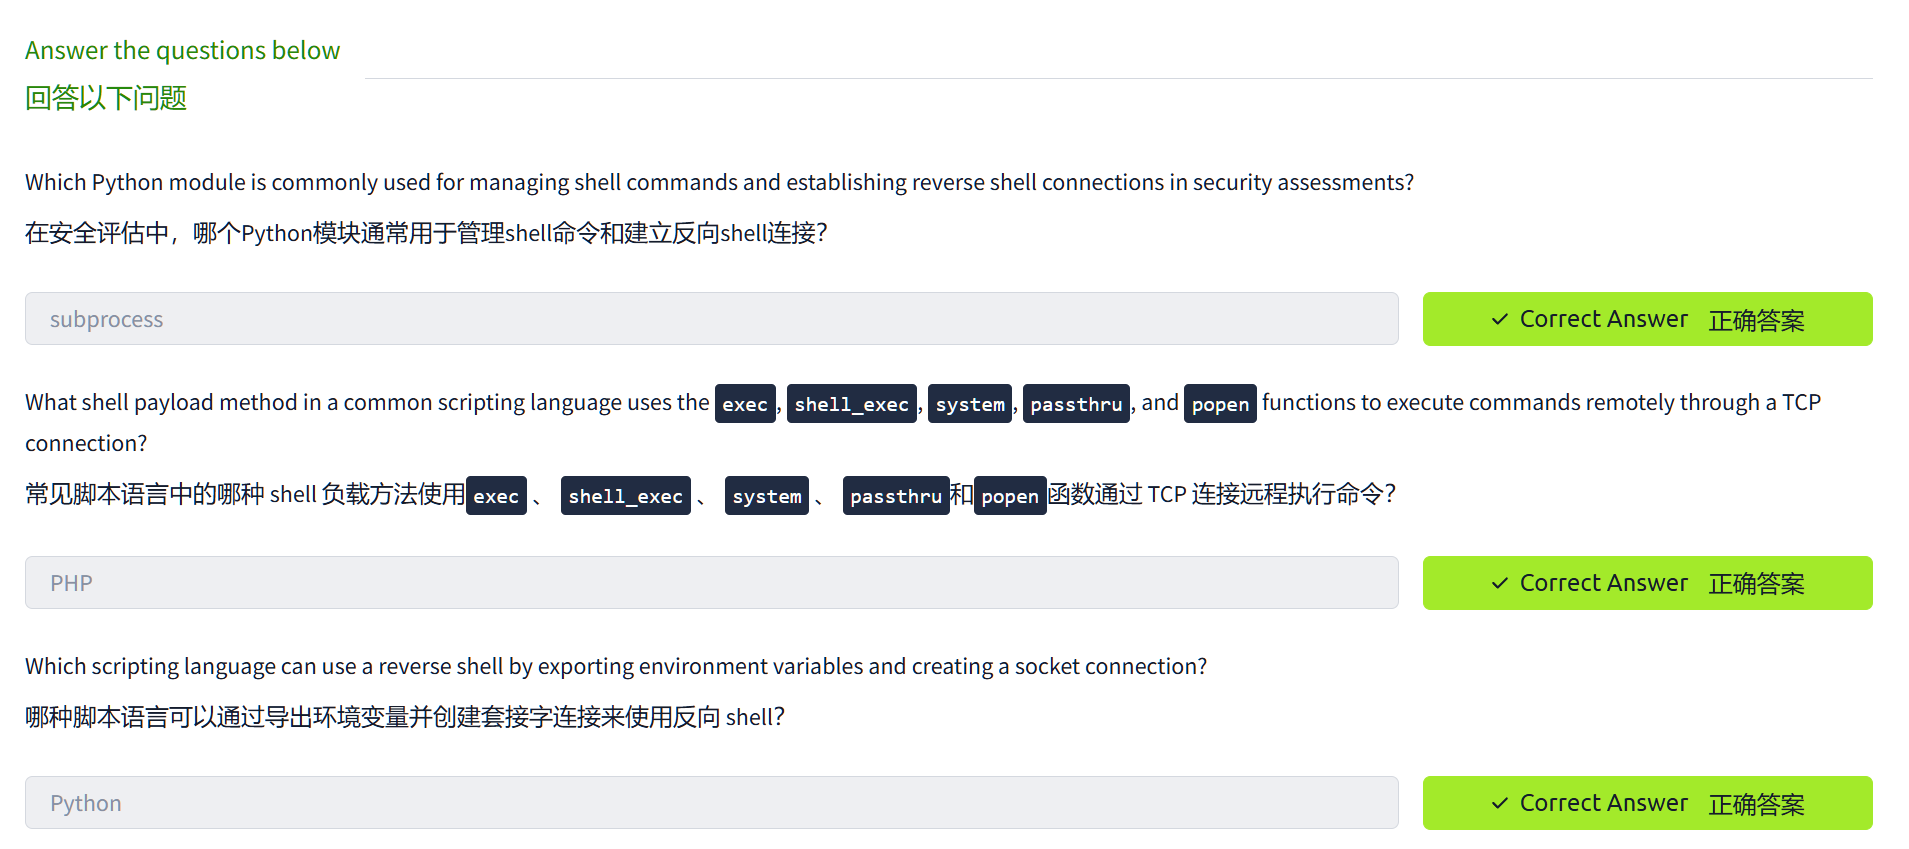Screen dimensions: 1909x849
Task: Click the exec code tag in the English question
Action: [x=745, y=404]
